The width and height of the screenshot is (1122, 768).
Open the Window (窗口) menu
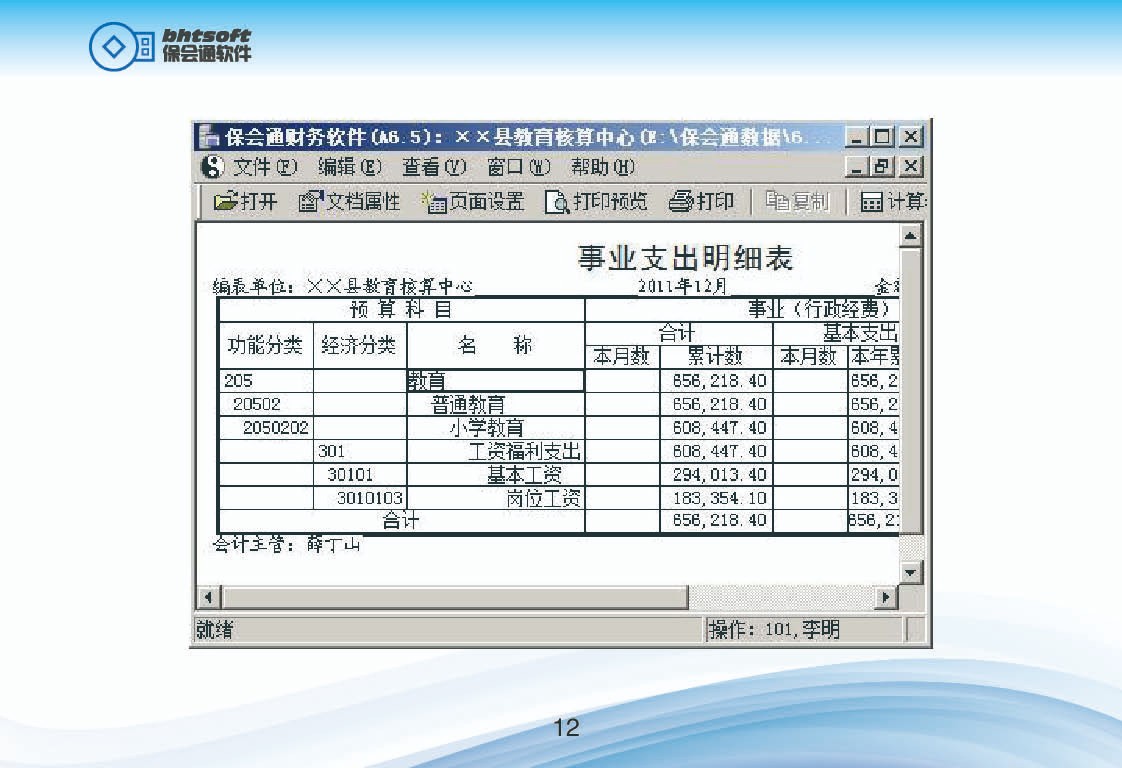pos(519,167)
